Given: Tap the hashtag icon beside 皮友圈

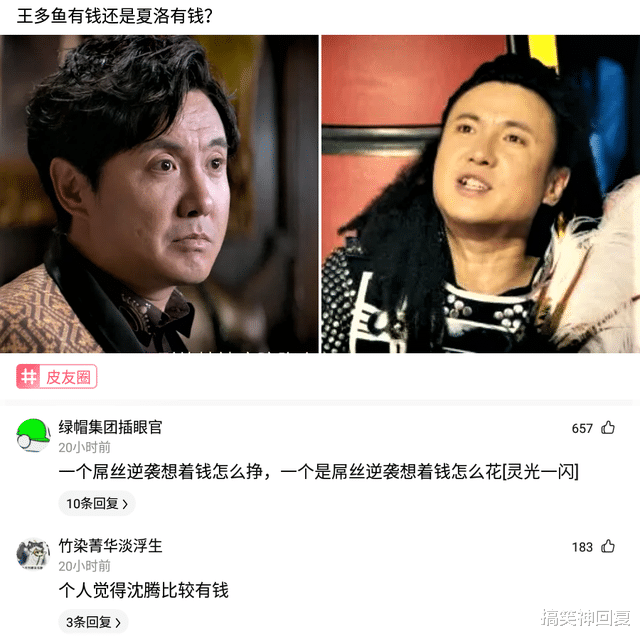Looking at the screenshot, I should [x=28, y=376].
